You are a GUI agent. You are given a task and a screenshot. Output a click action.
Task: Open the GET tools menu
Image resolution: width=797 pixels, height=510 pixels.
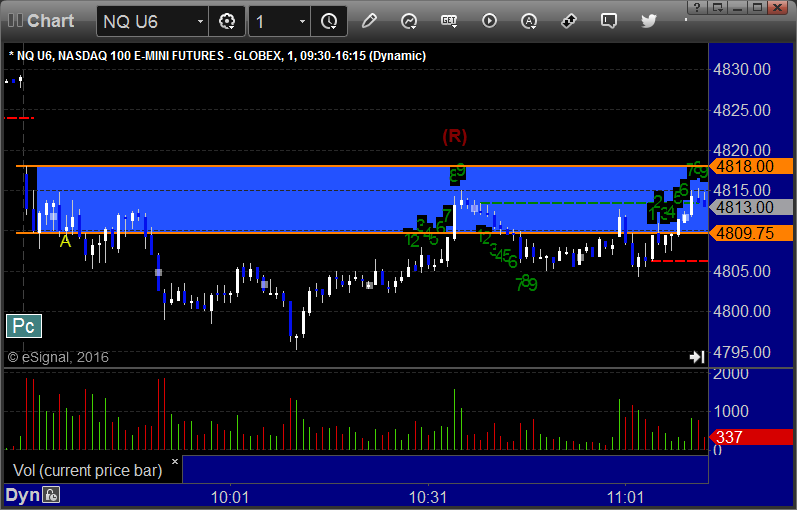[x=449, y=21]
